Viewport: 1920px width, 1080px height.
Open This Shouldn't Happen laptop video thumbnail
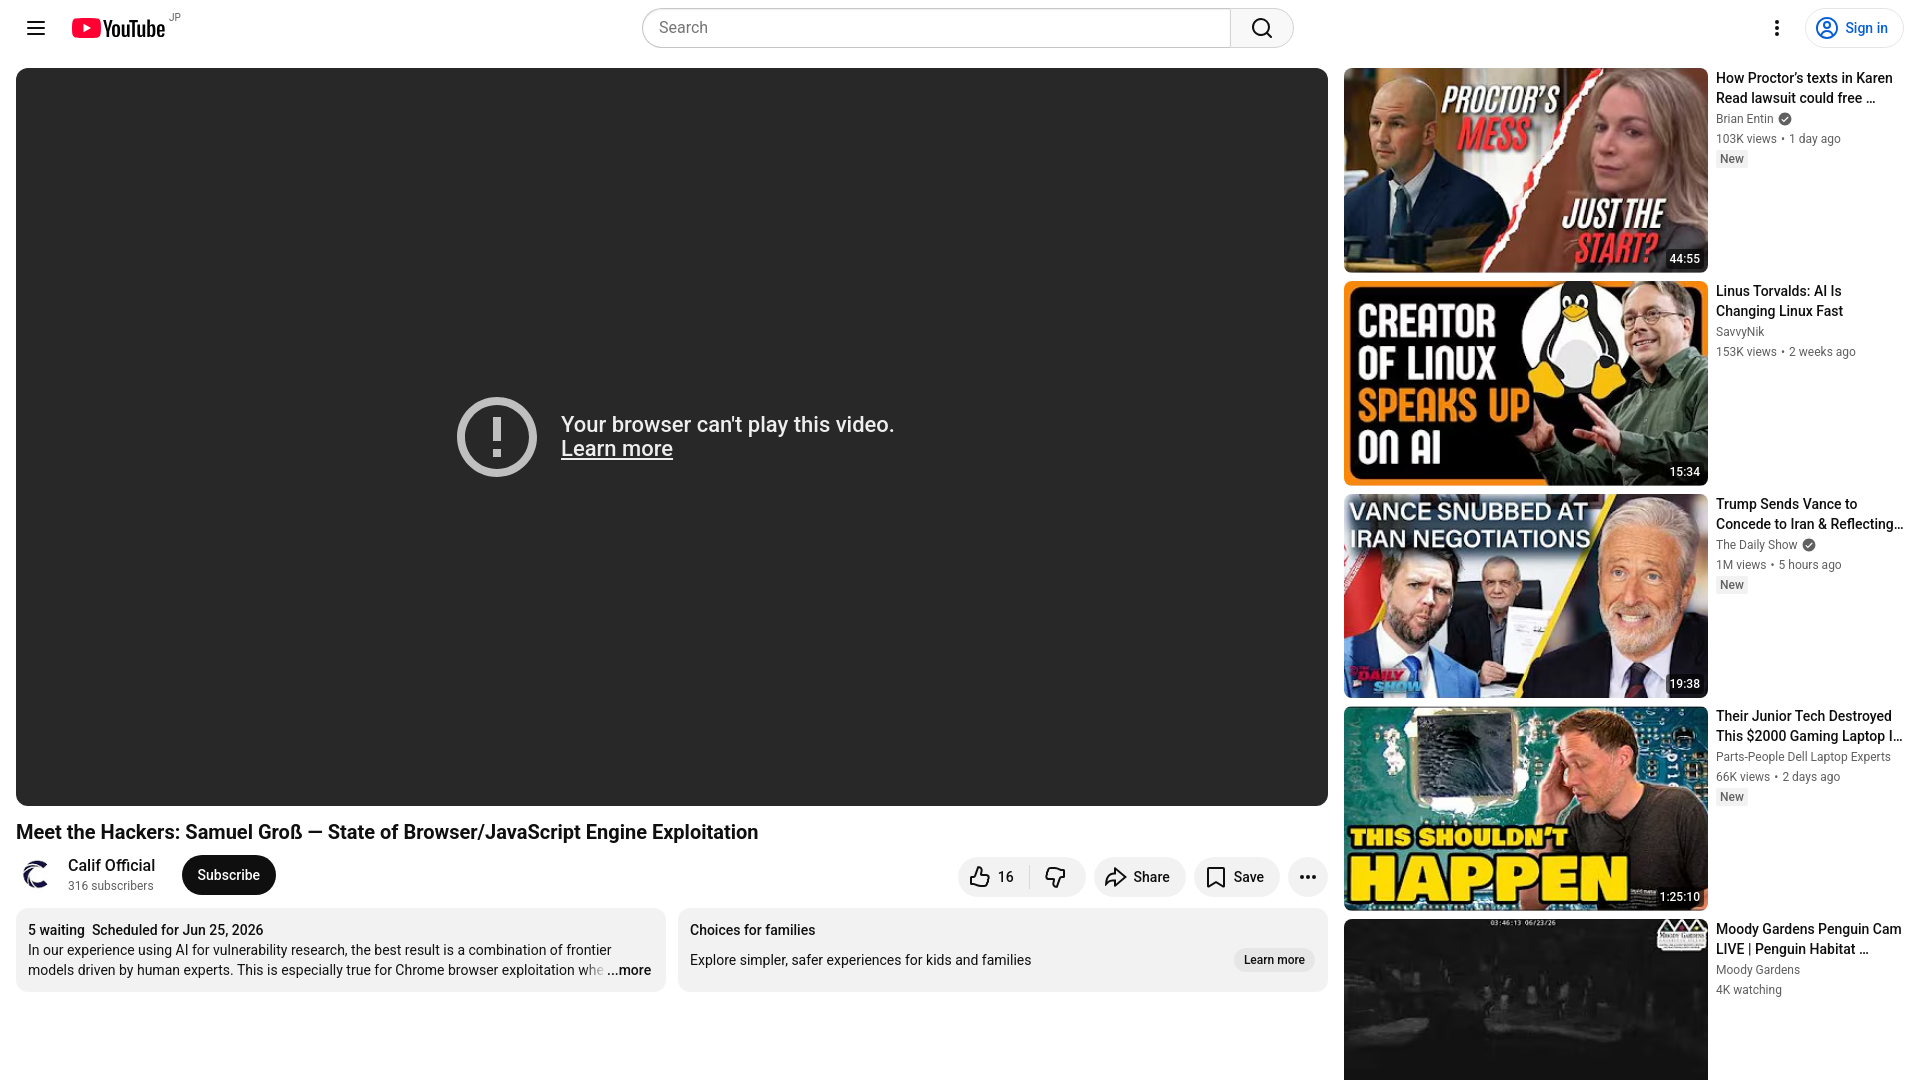click(1526, 809)
